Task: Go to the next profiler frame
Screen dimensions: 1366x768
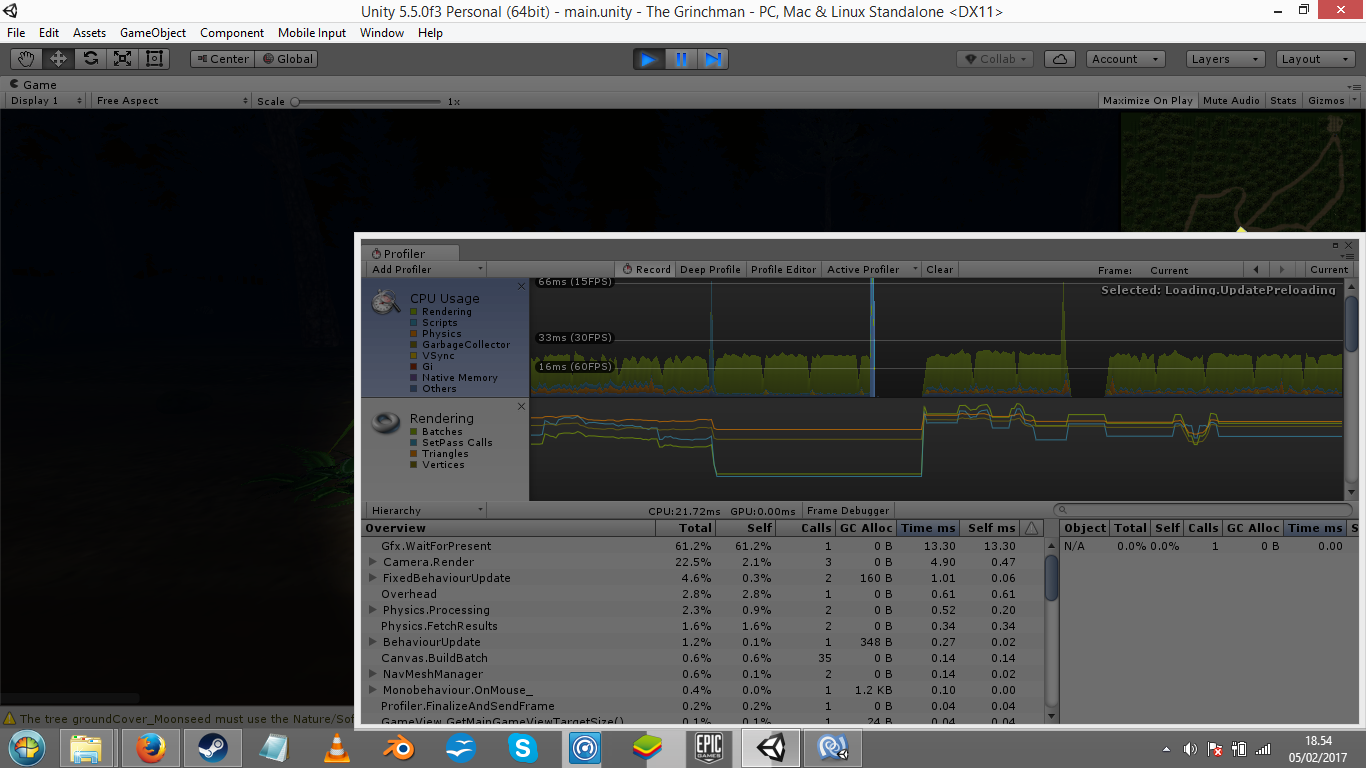Action: pyautogui.click(x=1282, y=269)
